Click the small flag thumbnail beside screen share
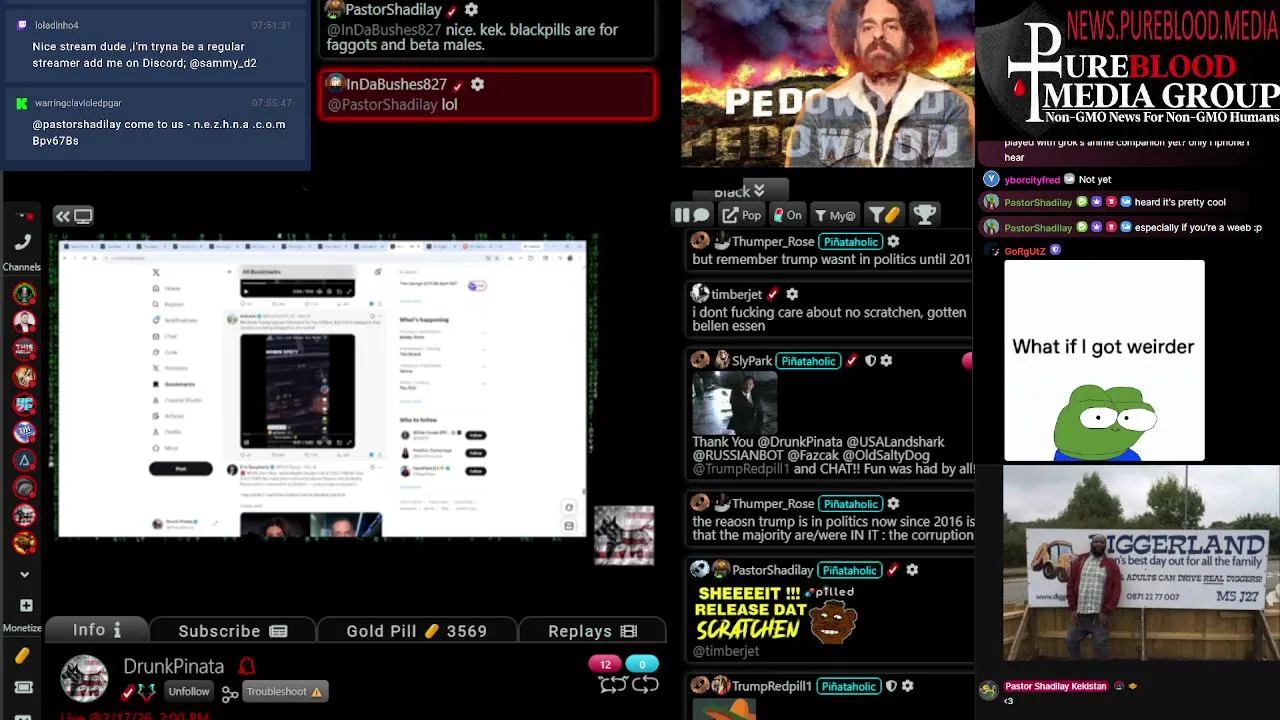This screenshot has width=1280, height=720. coord(624,535)
